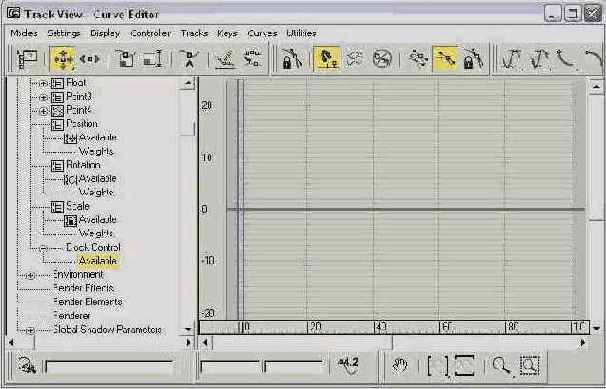Open the Settings menu

coord(64,33)
